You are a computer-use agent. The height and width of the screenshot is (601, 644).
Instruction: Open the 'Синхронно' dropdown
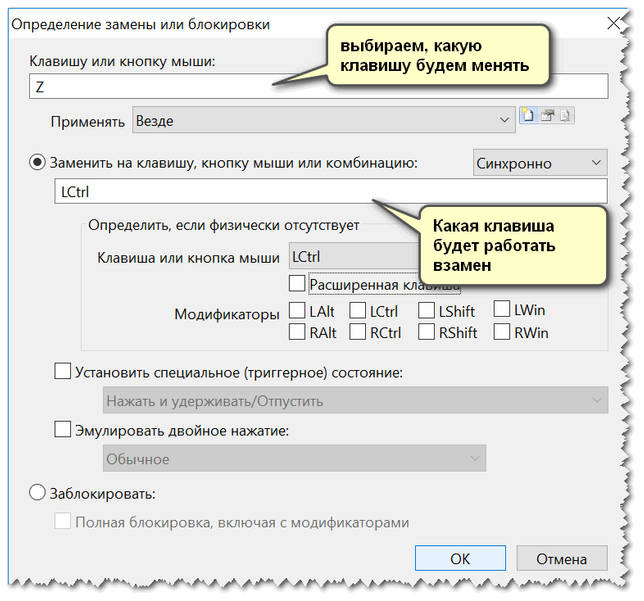540,163
